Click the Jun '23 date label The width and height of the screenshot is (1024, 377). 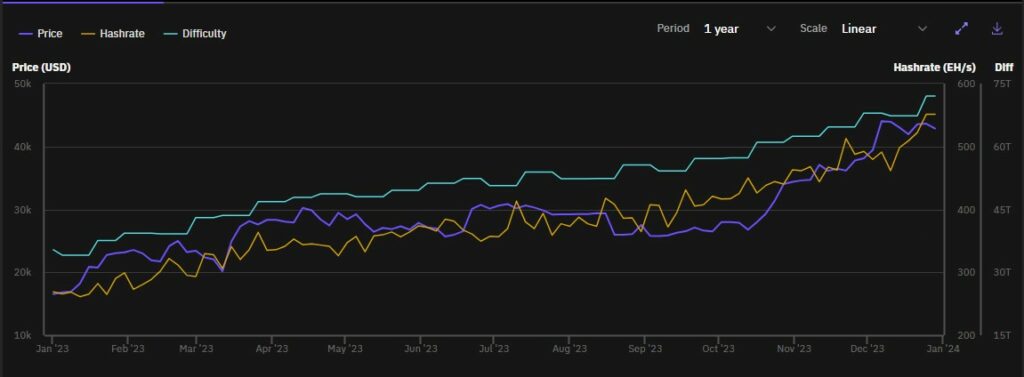421,350
